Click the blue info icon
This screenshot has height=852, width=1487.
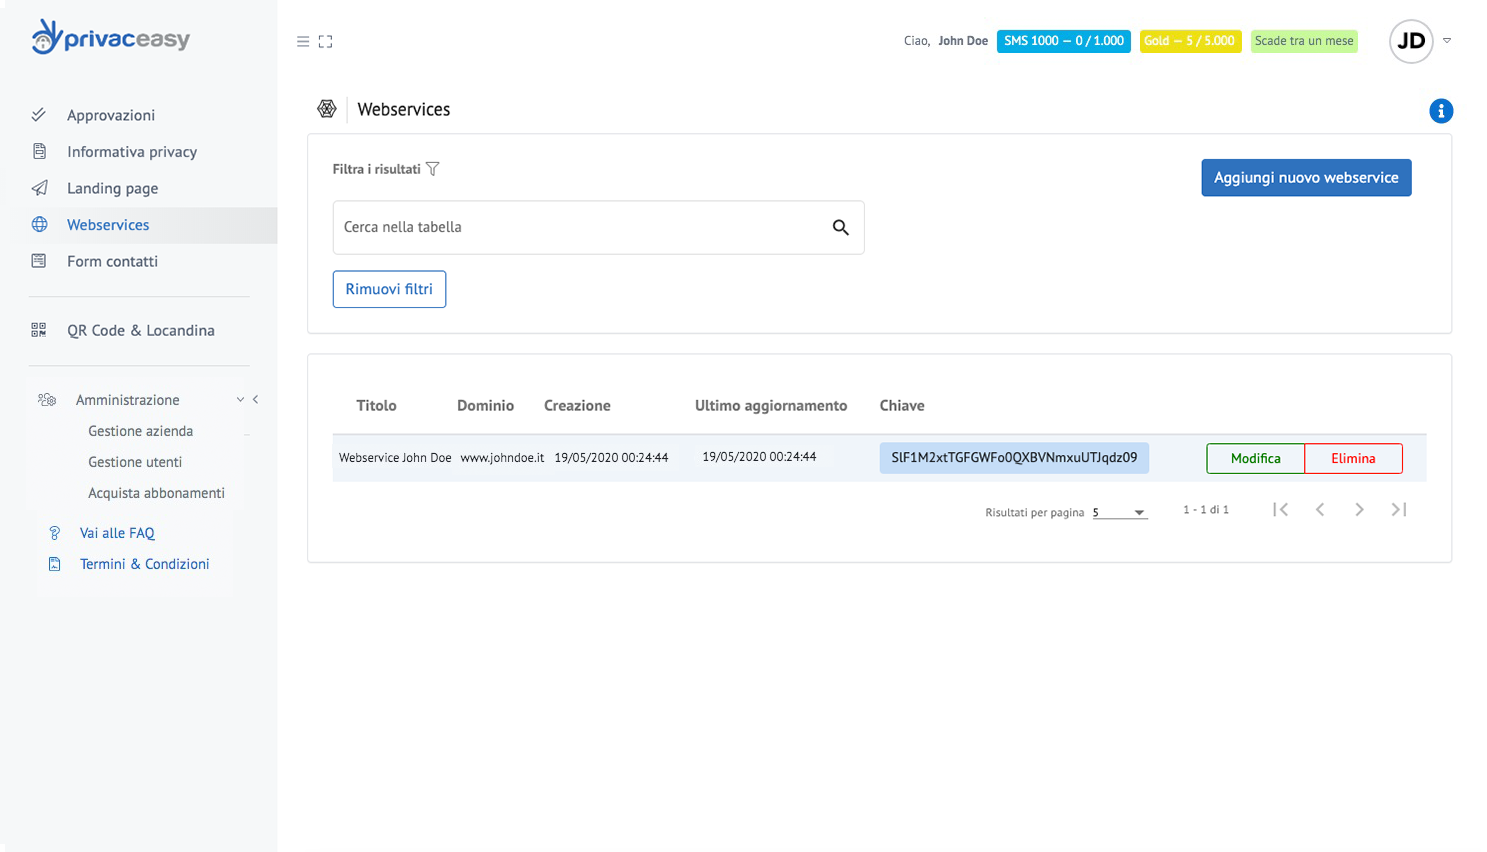[1440, 111]
